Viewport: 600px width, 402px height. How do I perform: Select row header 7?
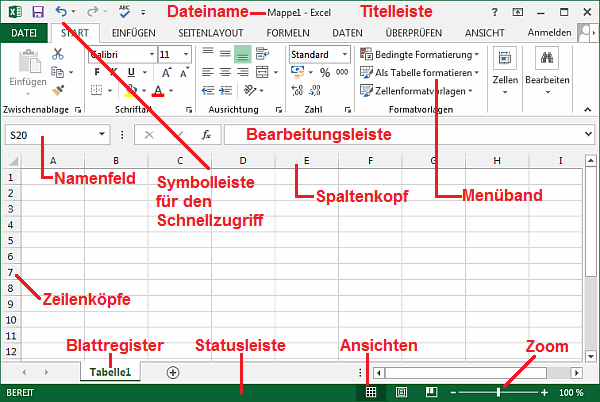(x=11, y=272)
